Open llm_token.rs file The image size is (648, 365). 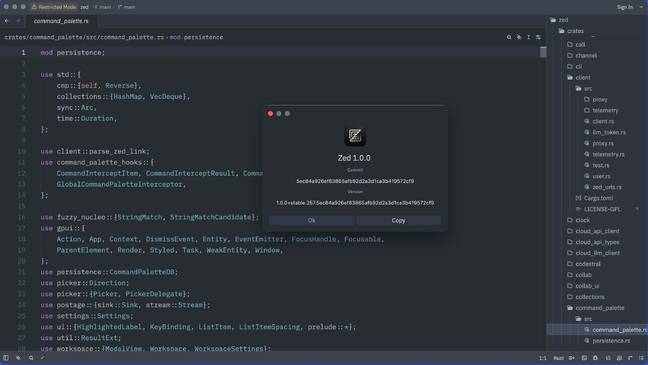[605, 132]
